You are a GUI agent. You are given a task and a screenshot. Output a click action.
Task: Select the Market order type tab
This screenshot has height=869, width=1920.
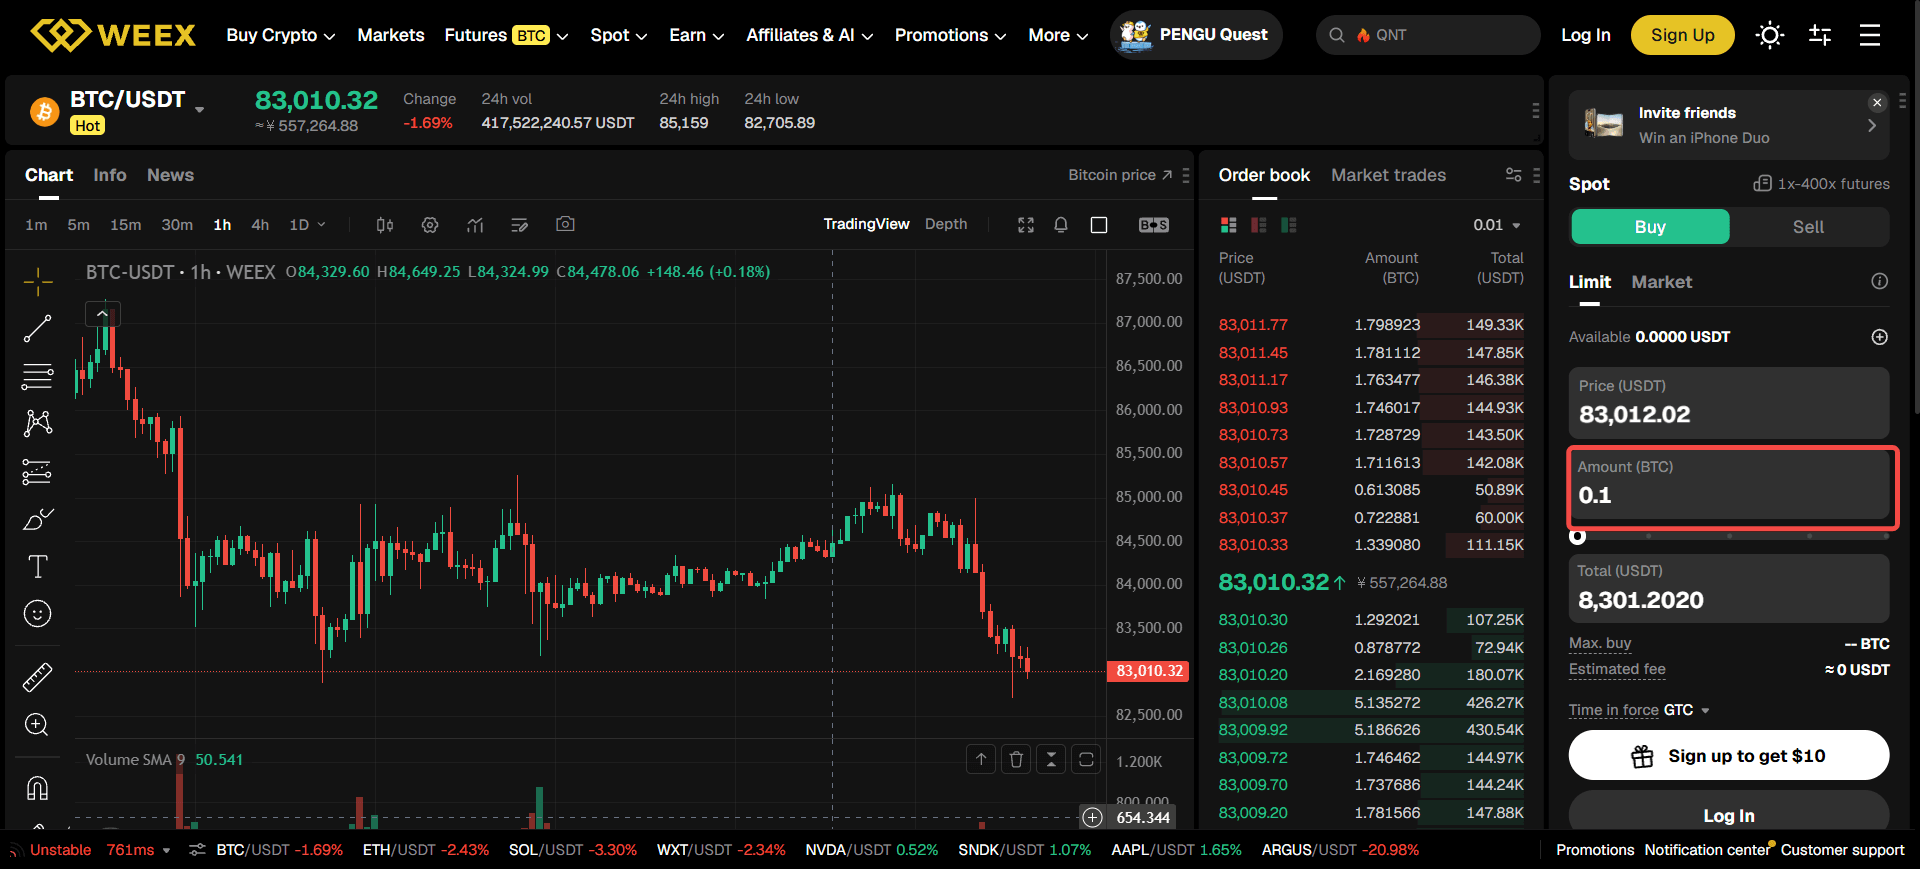[1662, 282]
